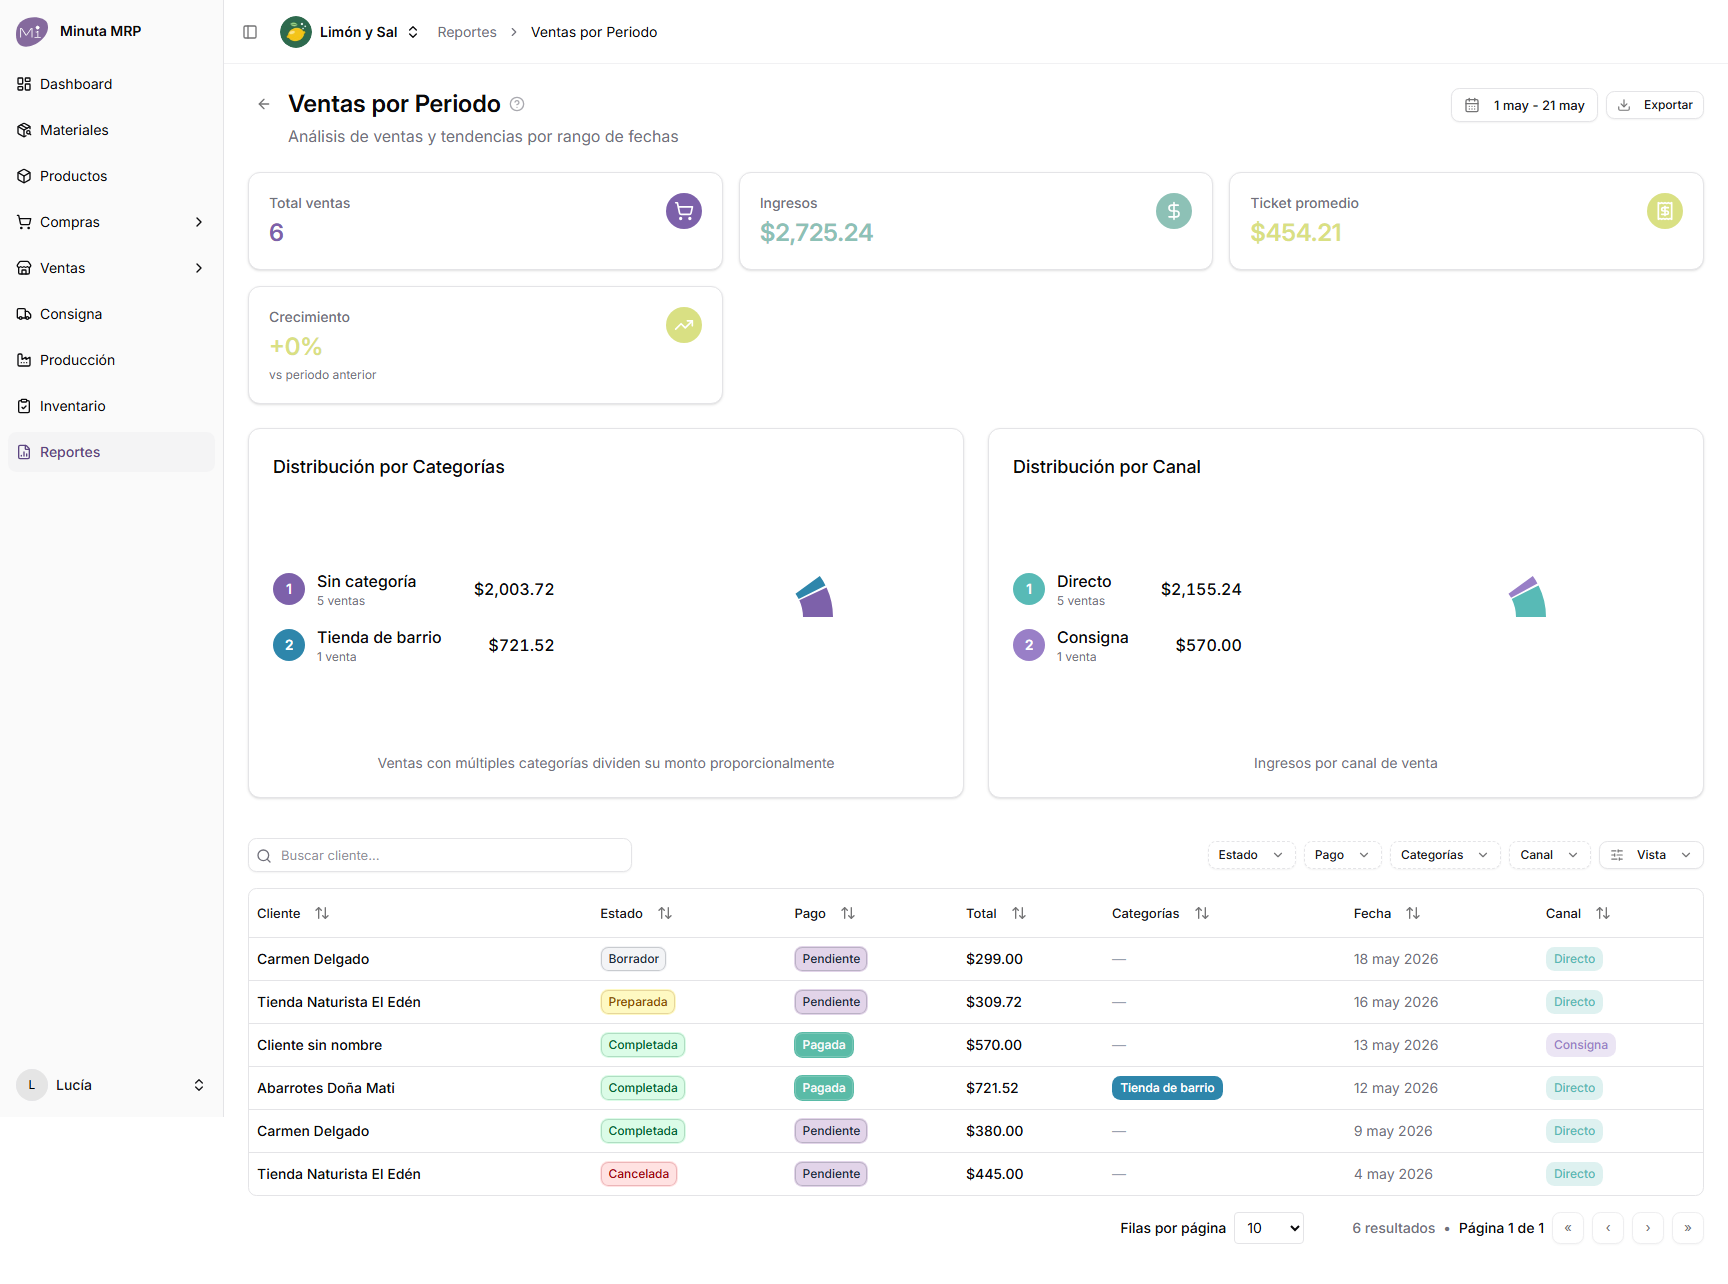Click the Exportar button
The height and width of the screenshot is (1284, 1728).
pos(1655,105)
